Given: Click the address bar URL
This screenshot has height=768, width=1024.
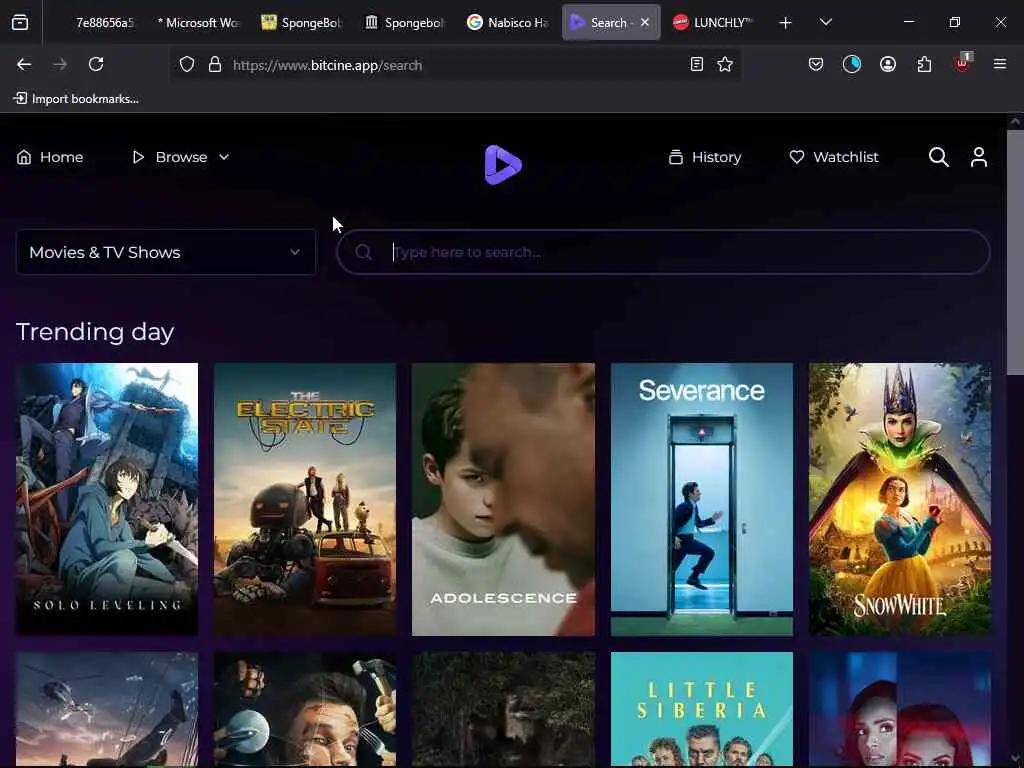Looking at the screenshot, I should point(327,65).
